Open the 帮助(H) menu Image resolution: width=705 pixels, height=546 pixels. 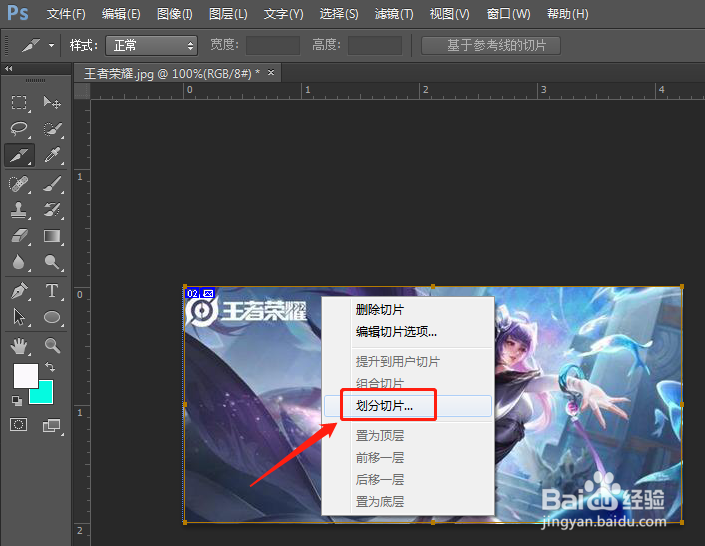567,14
